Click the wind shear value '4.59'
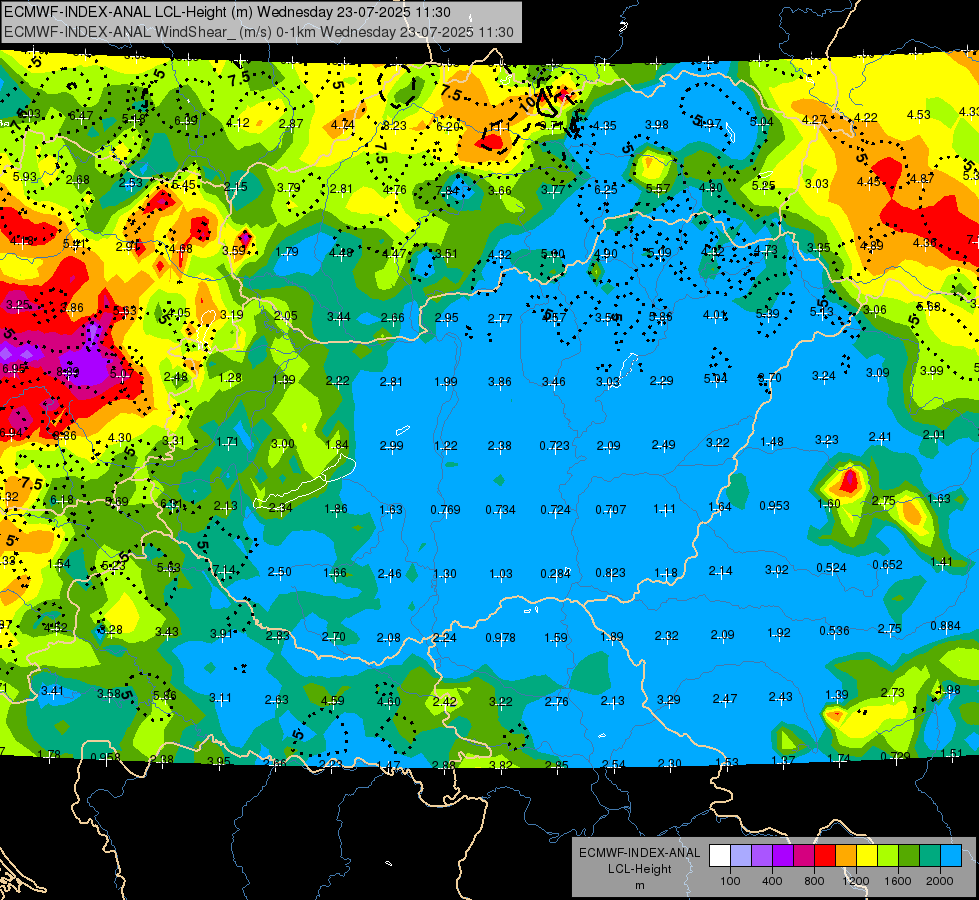Screen dimensions: 979x900 pos(332,701)
